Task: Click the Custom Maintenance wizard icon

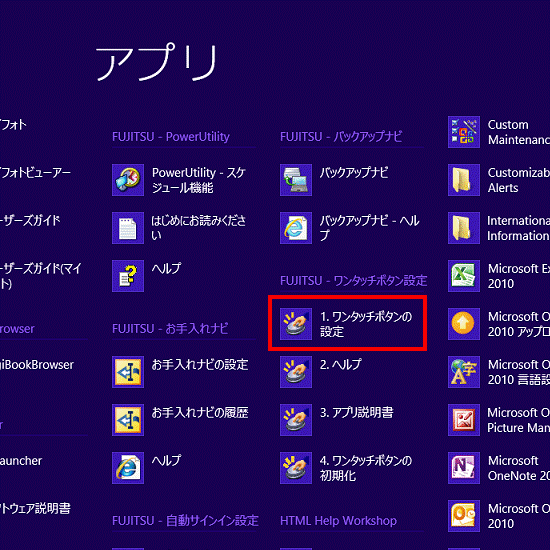Action: (x=464, y=132)
